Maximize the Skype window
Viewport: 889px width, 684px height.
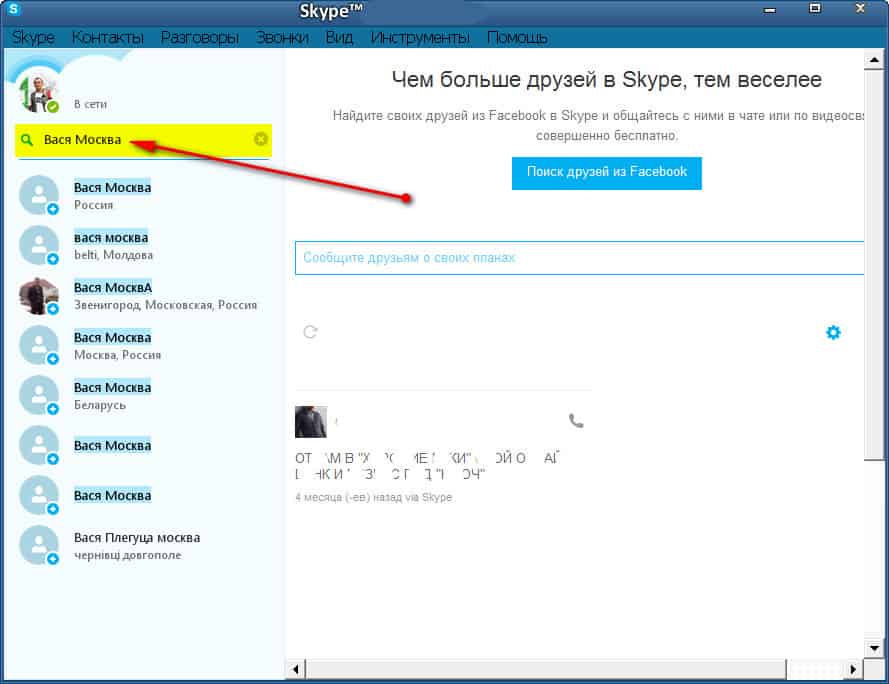click(x=815, y=9)
